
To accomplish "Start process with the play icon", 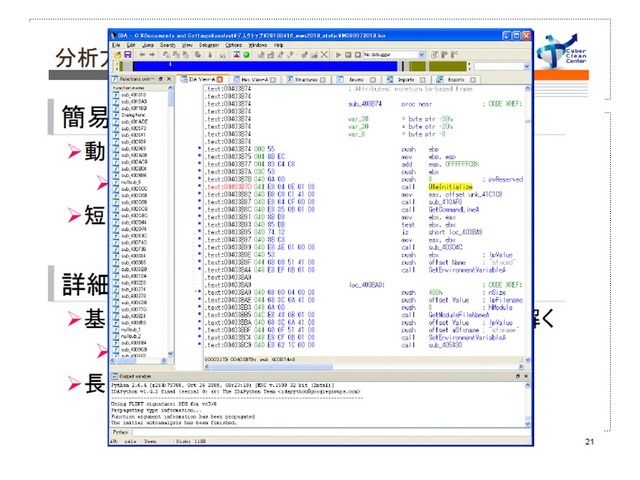I will pyautogui.click(x=338, y=55).
